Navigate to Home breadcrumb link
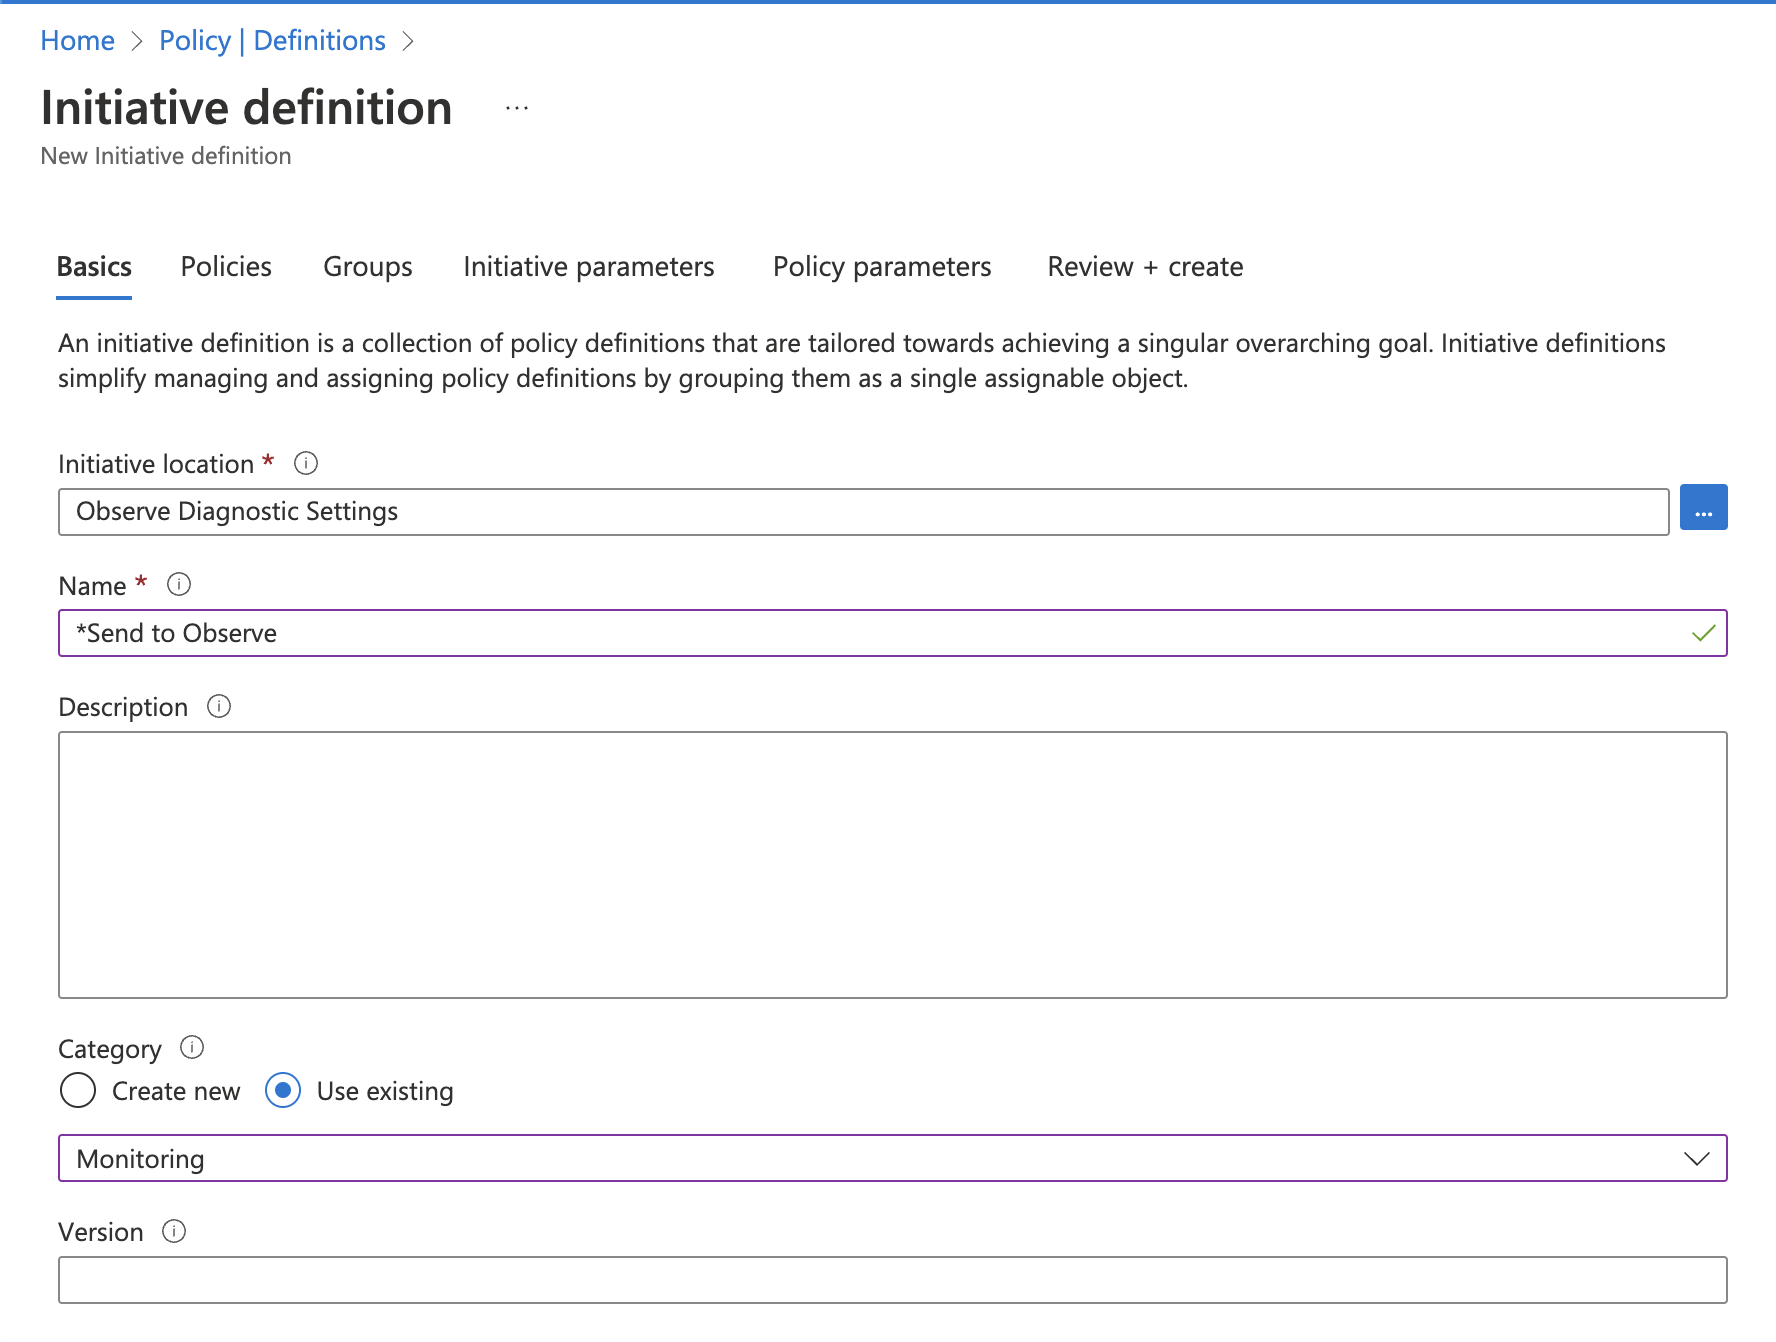 tap(78, 41)
